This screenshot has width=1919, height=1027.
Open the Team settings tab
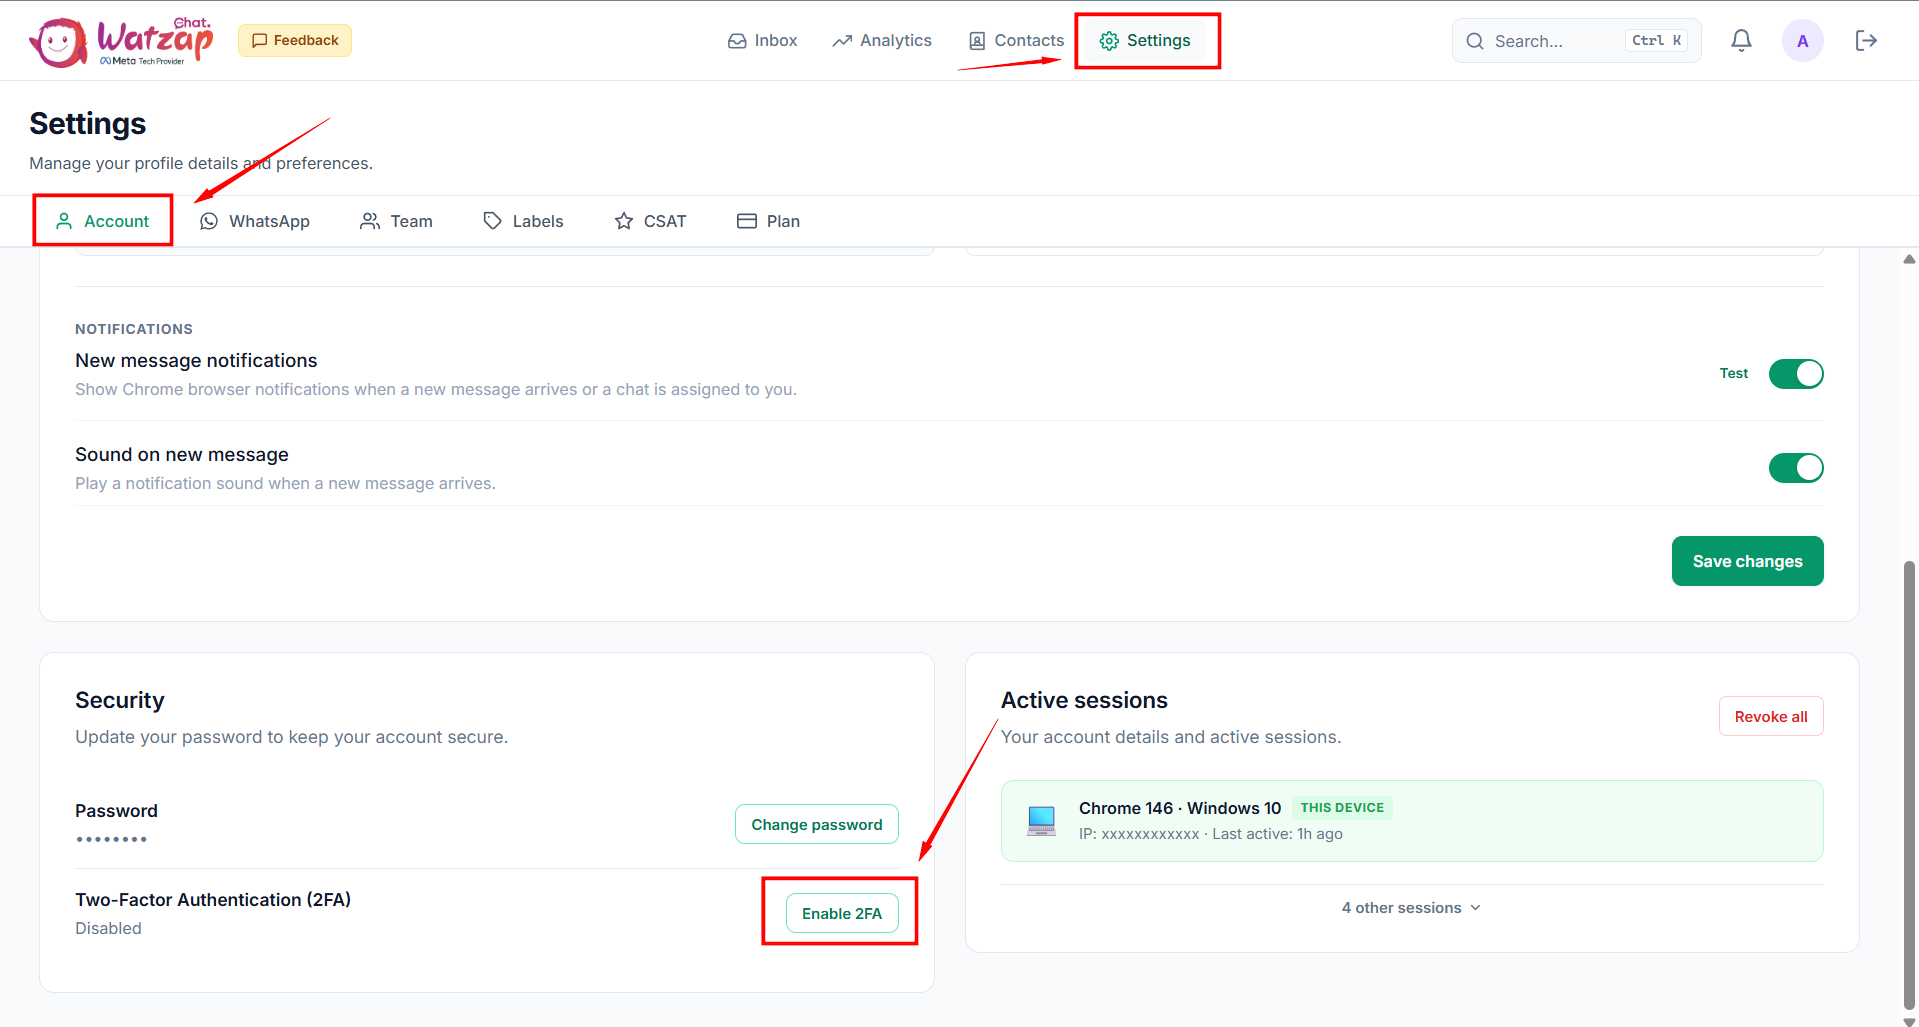pos(396,221)
